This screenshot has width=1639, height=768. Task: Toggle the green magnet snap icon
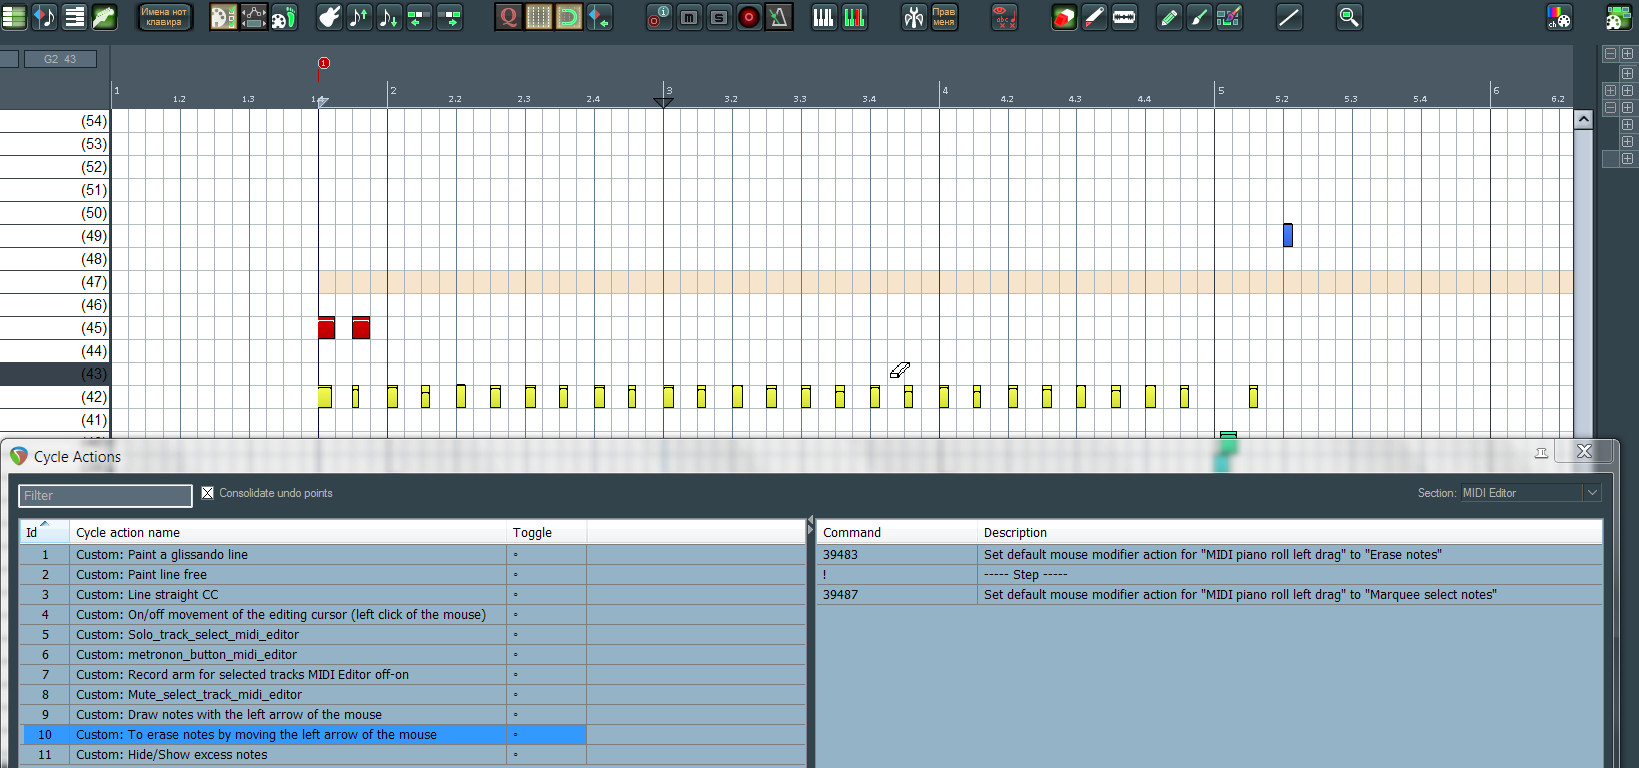click(569, 17)
